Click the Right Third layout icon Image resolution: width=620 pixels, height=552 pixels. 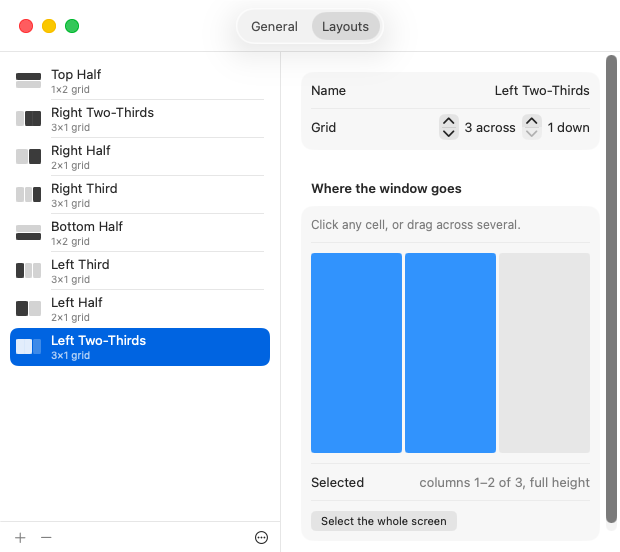pyautogui.click(x=28, y=195)
